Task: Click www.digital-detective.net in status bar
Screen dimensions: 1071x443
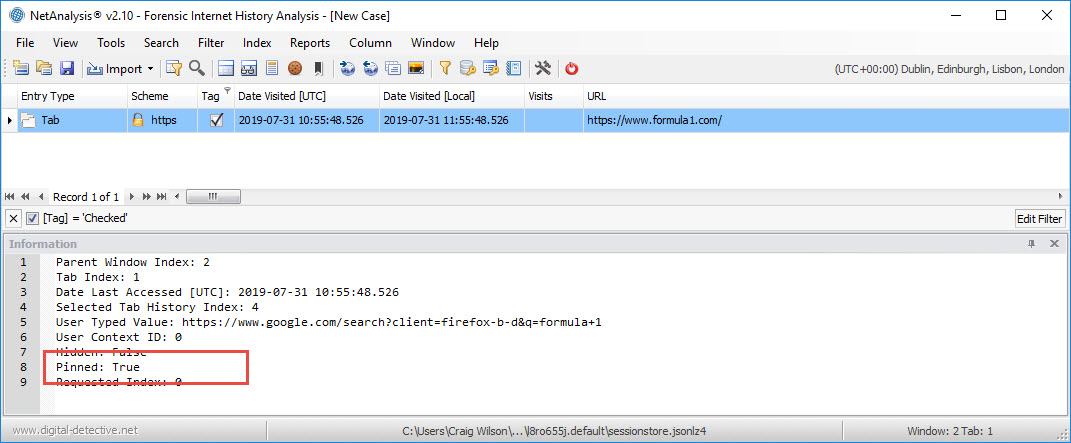Action: click(x=75, y=431)
